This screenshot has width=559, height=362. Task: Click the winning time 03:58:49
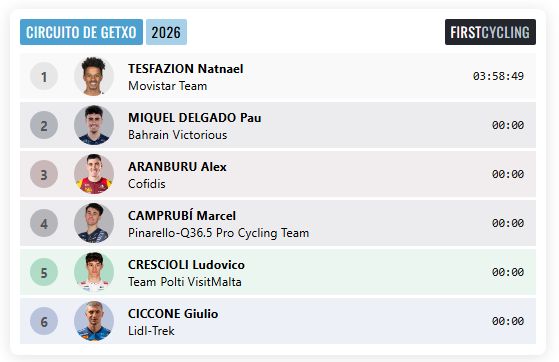tap(498, 76)
